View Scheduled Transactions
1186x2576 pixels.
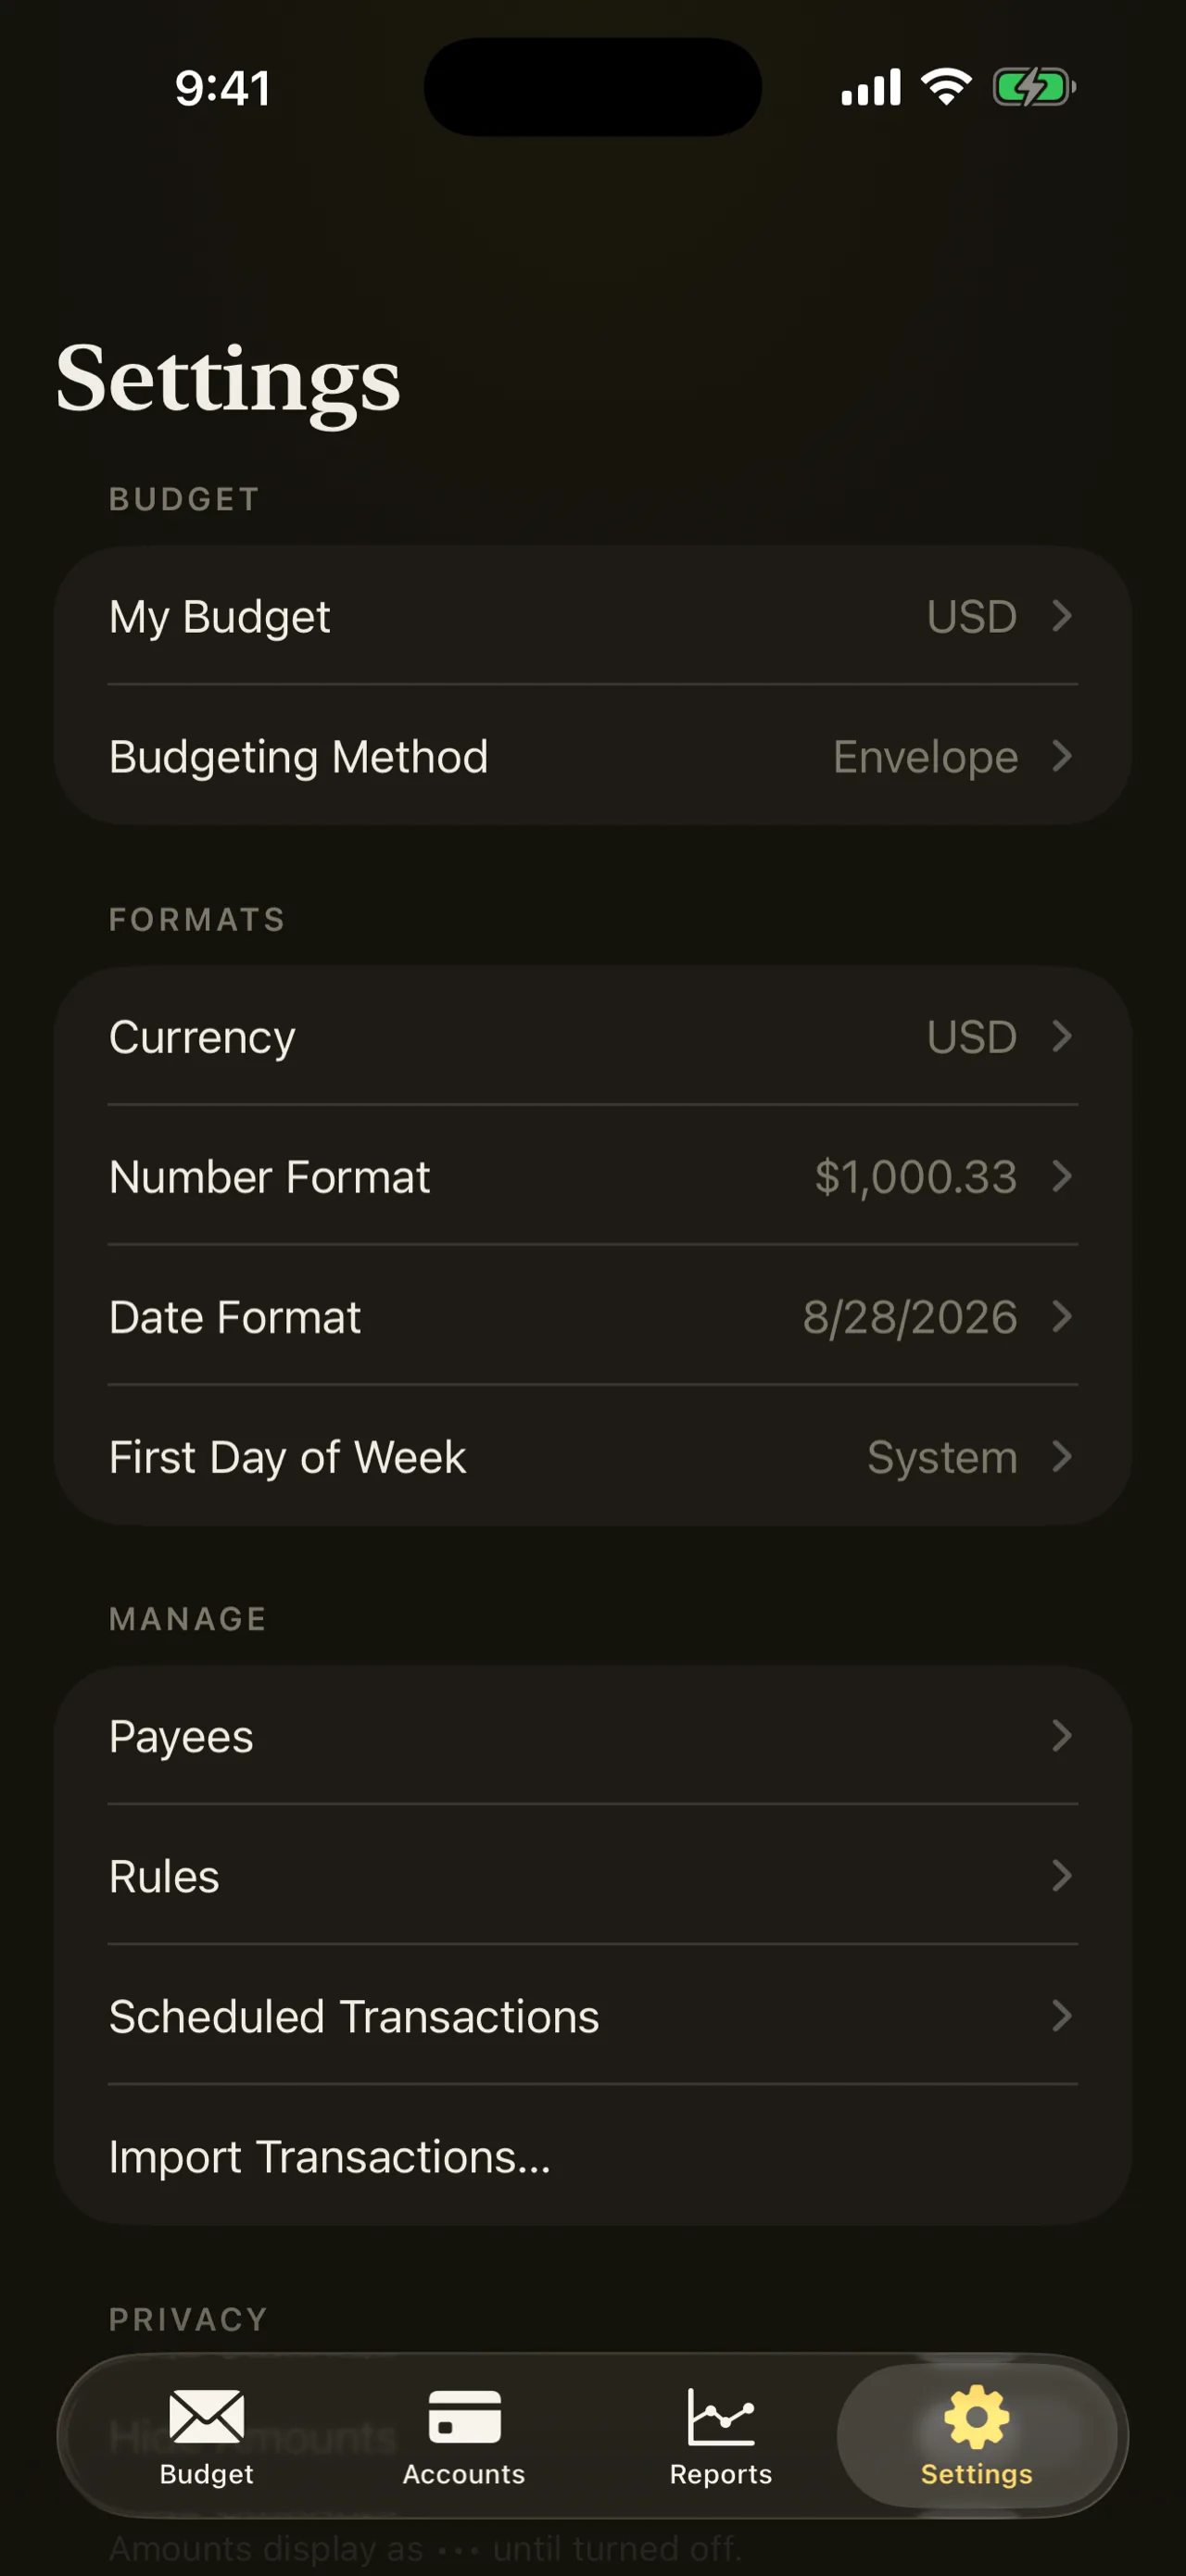coord(593,2015)
